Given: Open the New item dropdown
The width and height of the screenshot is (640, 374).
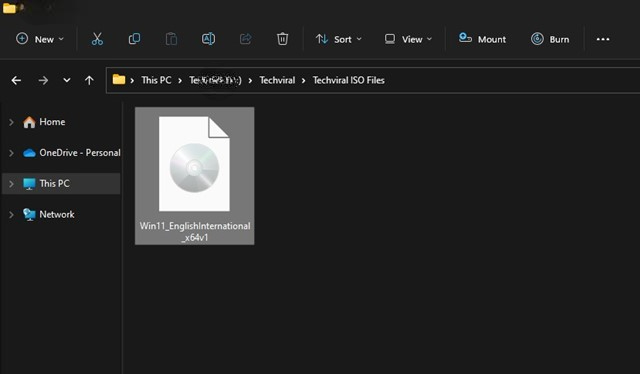Looking at the screenshot, I should tap(40, 39).
